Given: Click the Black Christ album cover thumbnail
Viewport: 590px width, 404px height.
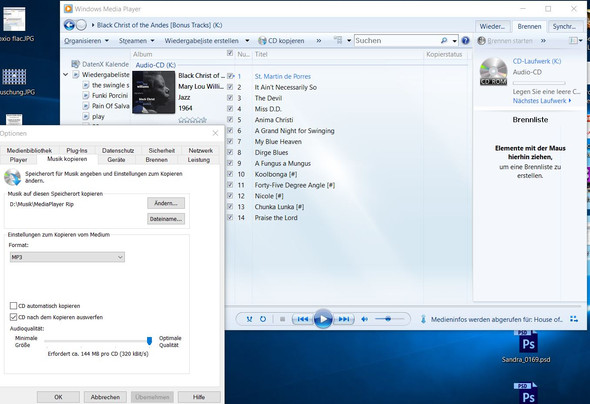Looking at the screenshot, I should (x=154, y=92).
